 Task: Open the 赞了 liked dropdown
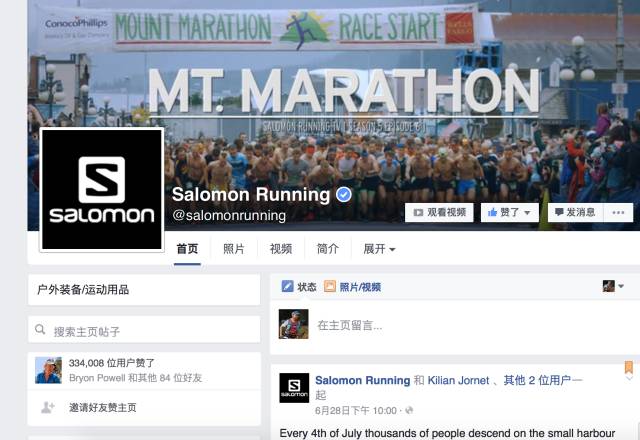(510, 213)
